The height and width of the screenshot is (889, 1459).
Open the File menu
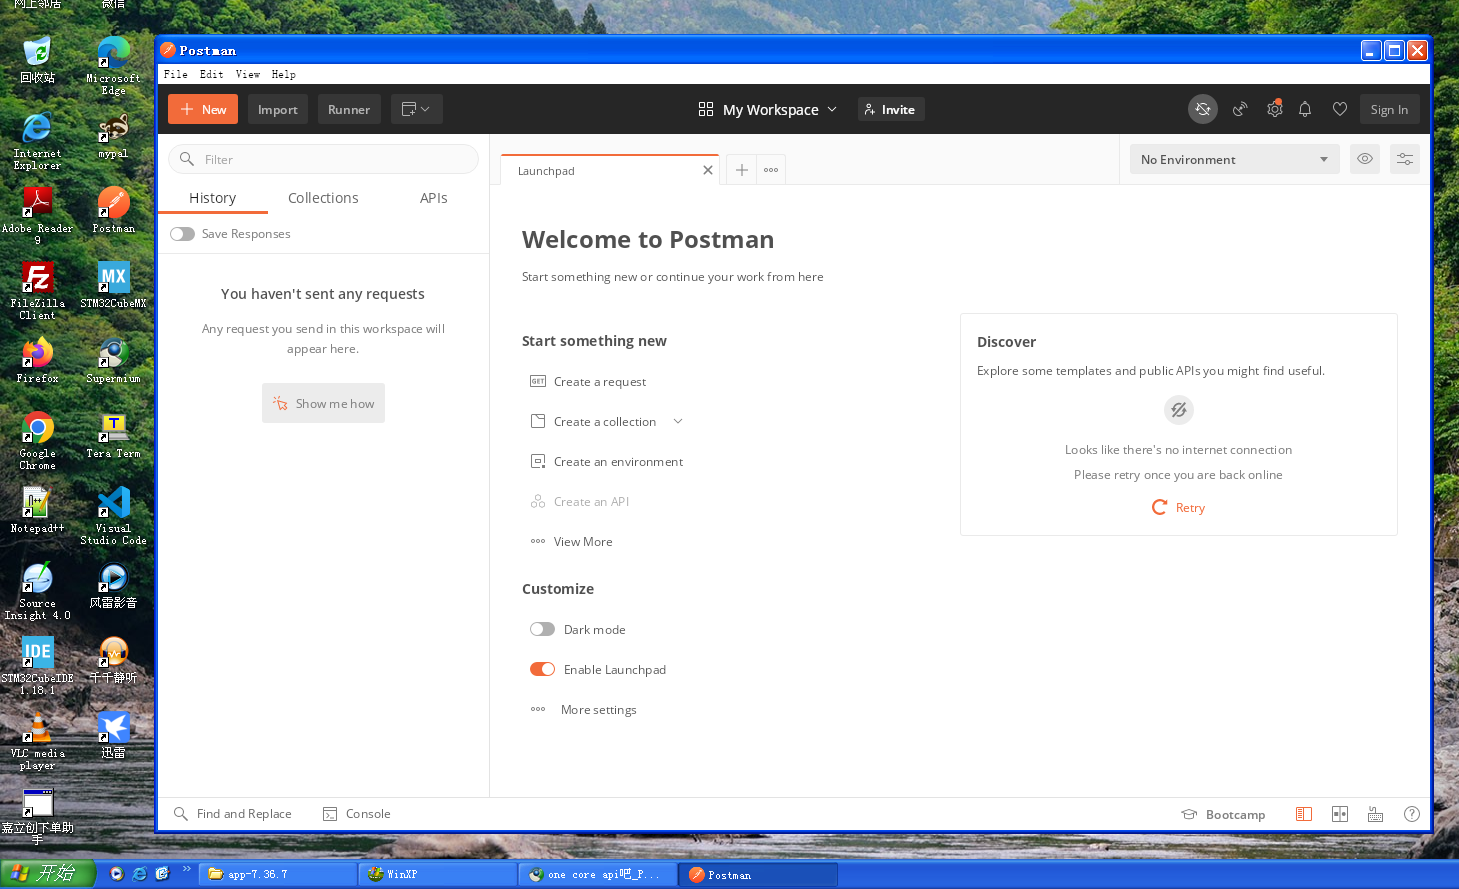coord(176,74)
